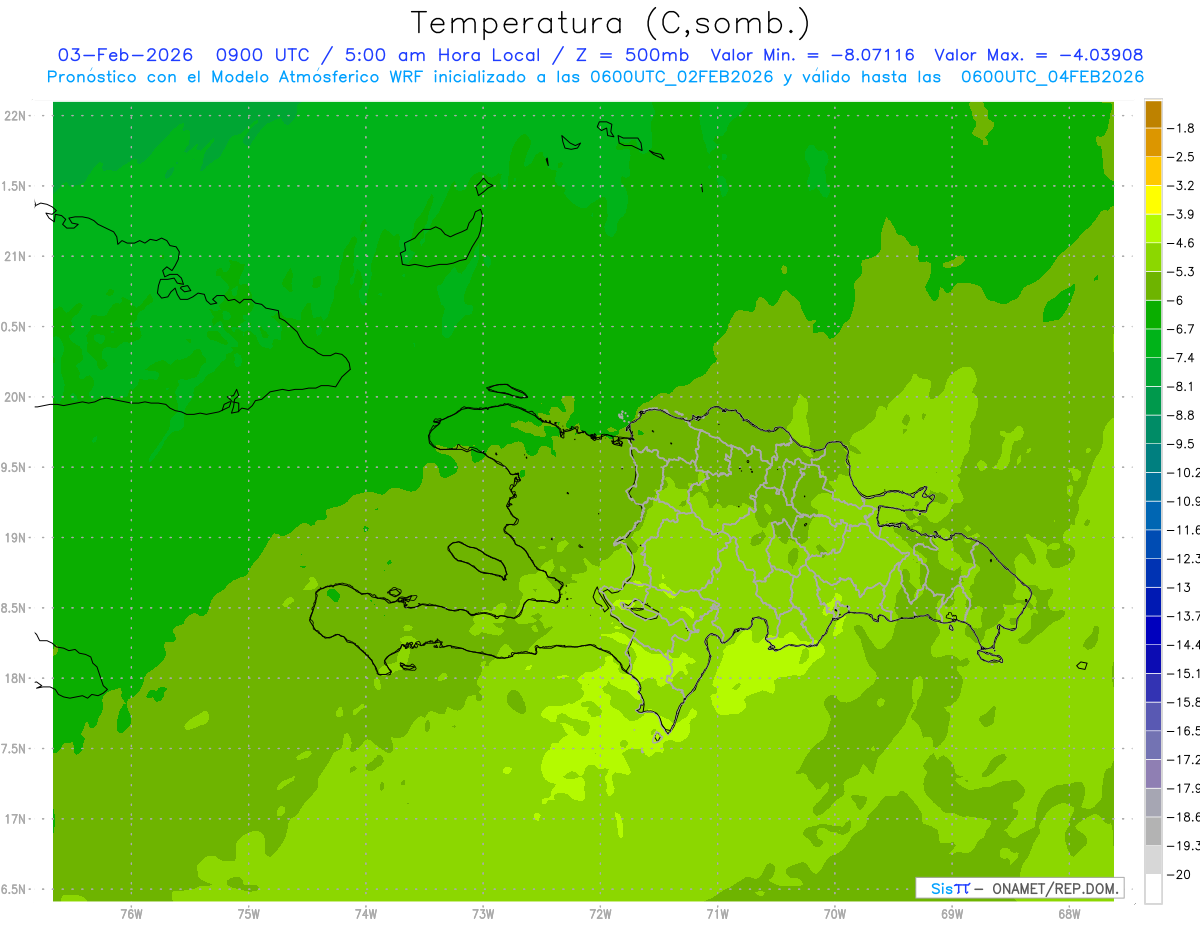Click the -13 colorbar label
Screen dimensions: 1200x927
(x=1179, y=587)
